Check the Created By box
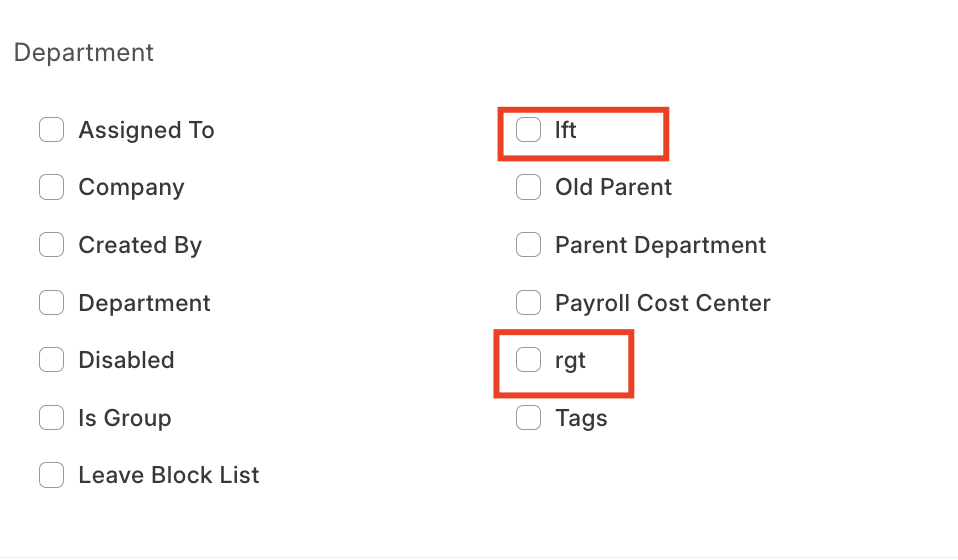 tap(51, 245)
